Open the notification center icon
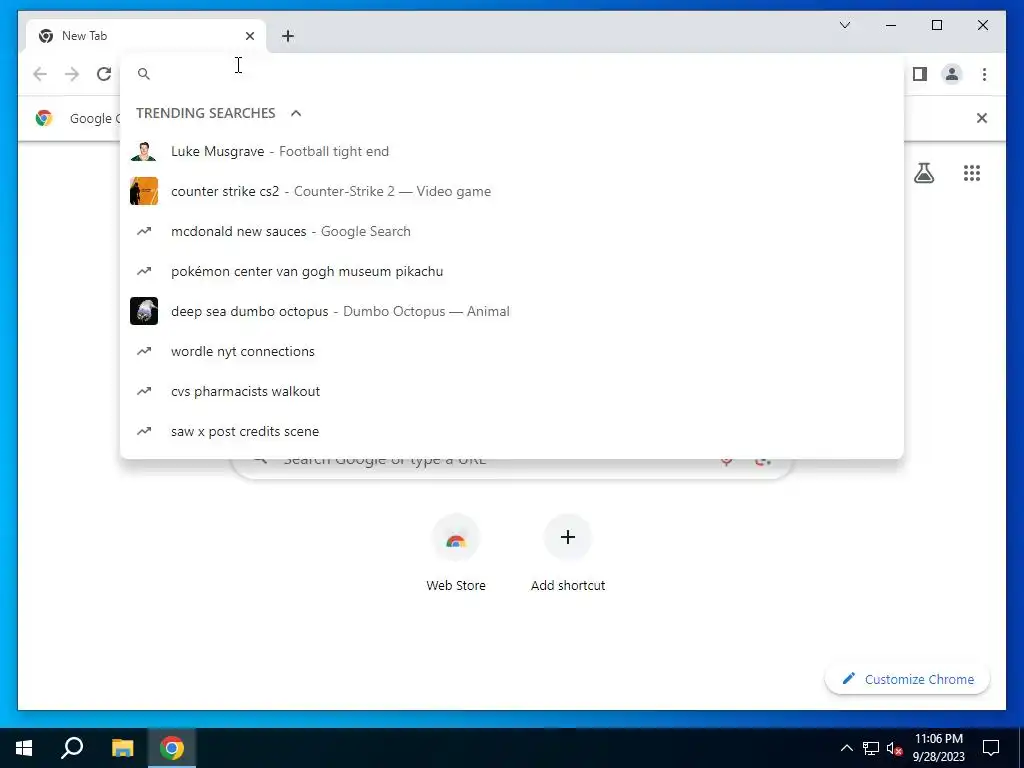 pyautogui.click(x=991, y=748)
